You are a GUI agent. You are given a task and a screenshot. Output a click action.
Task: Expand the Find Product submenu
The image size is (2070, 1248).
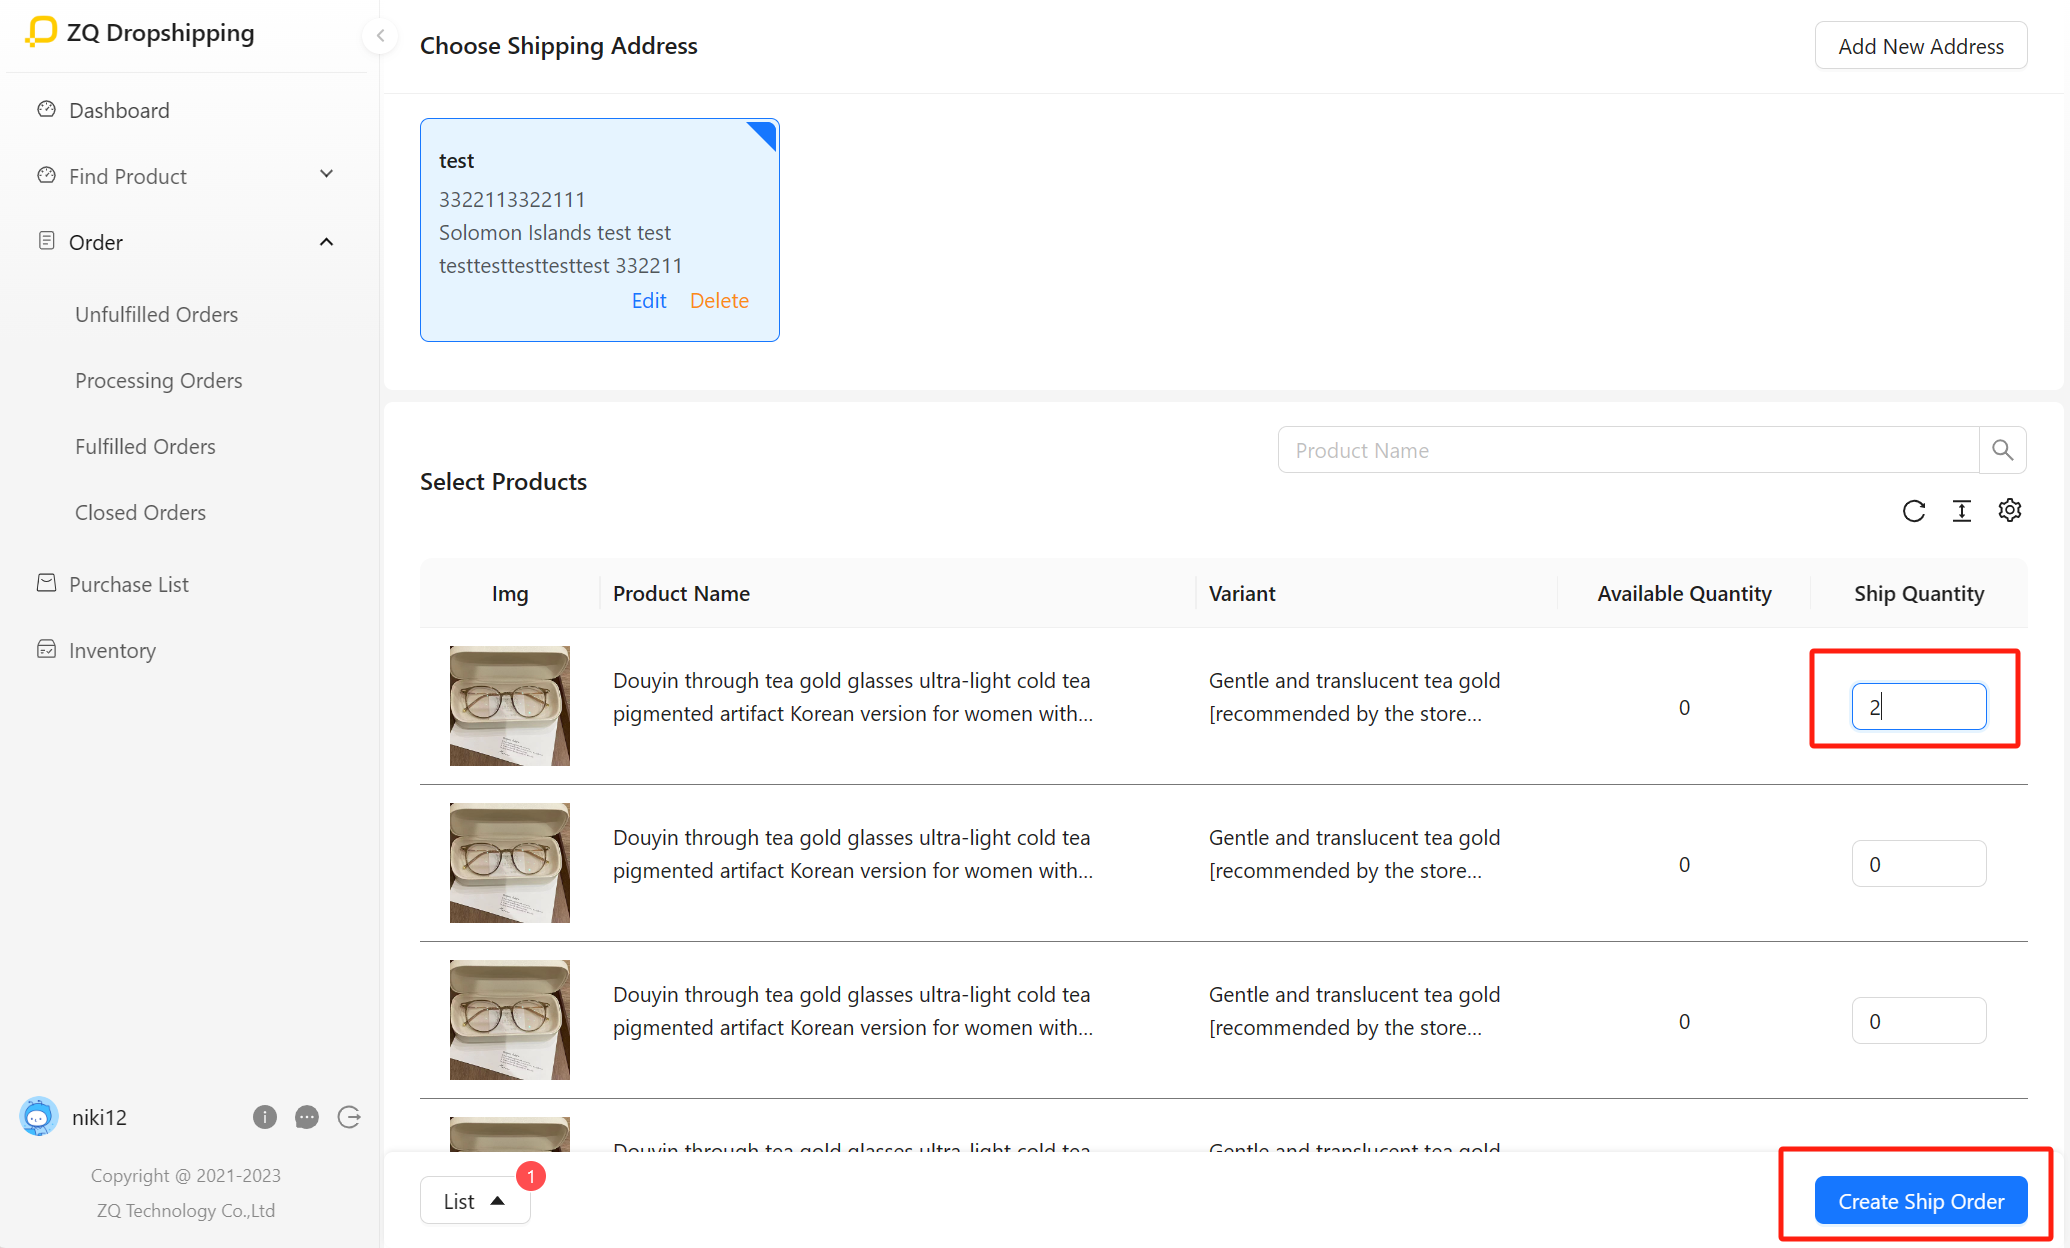[x=326, y=174]
